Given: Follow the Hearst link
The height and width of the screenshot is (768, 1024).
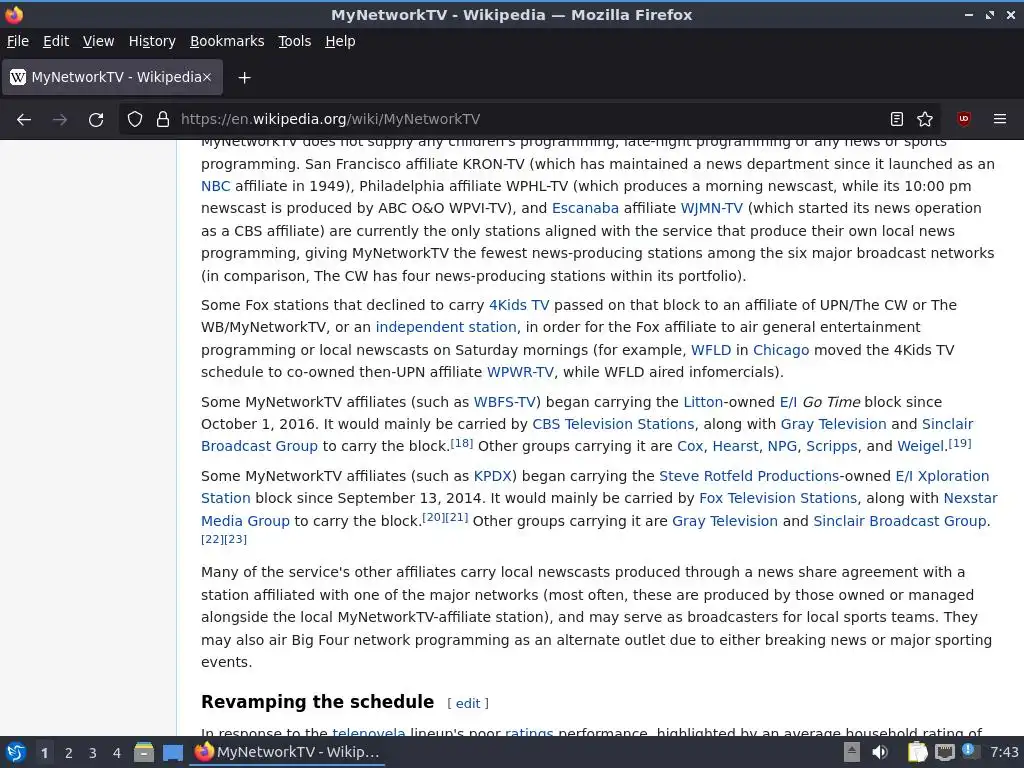Looking at the screenshot, I should [x=735, y=447].
